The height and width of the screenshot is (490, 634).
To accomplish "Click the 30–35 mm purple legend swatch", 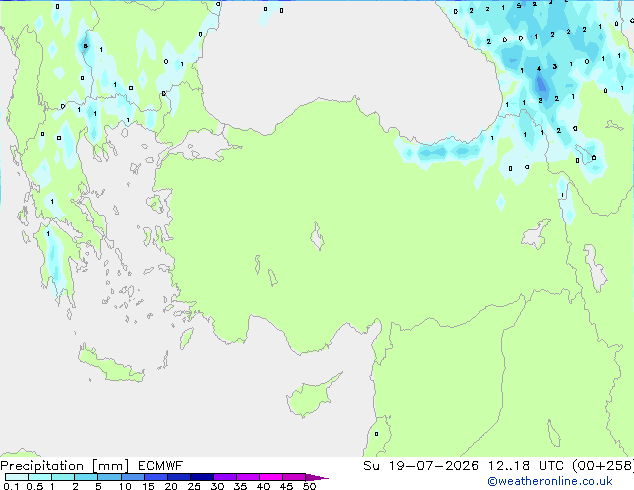I will click(x=224, y=477).
